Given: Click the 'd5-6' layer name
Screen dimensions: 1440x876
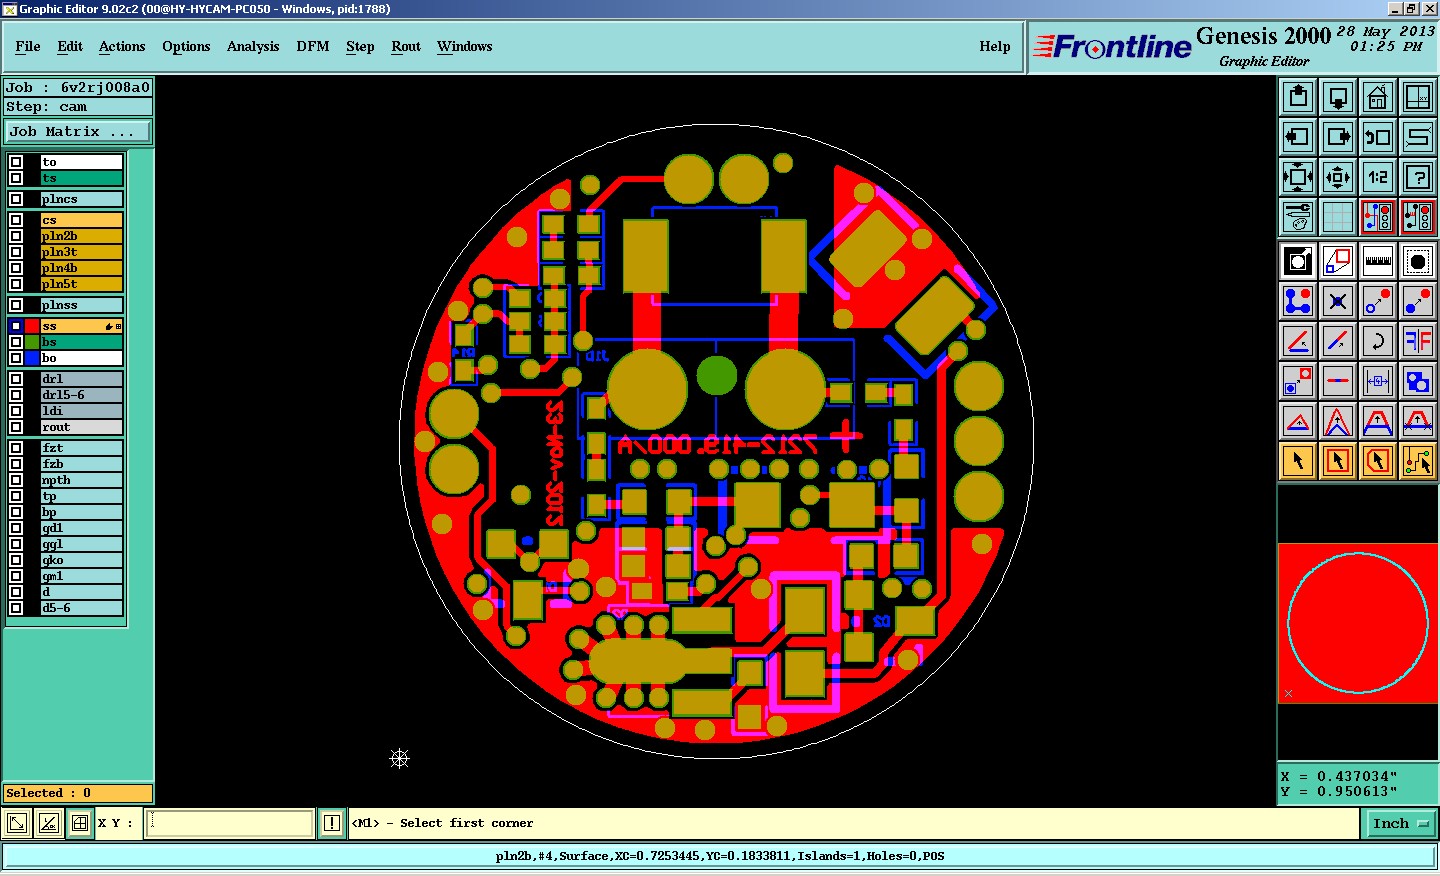Looking at the screenshot, I should point(81,608).
